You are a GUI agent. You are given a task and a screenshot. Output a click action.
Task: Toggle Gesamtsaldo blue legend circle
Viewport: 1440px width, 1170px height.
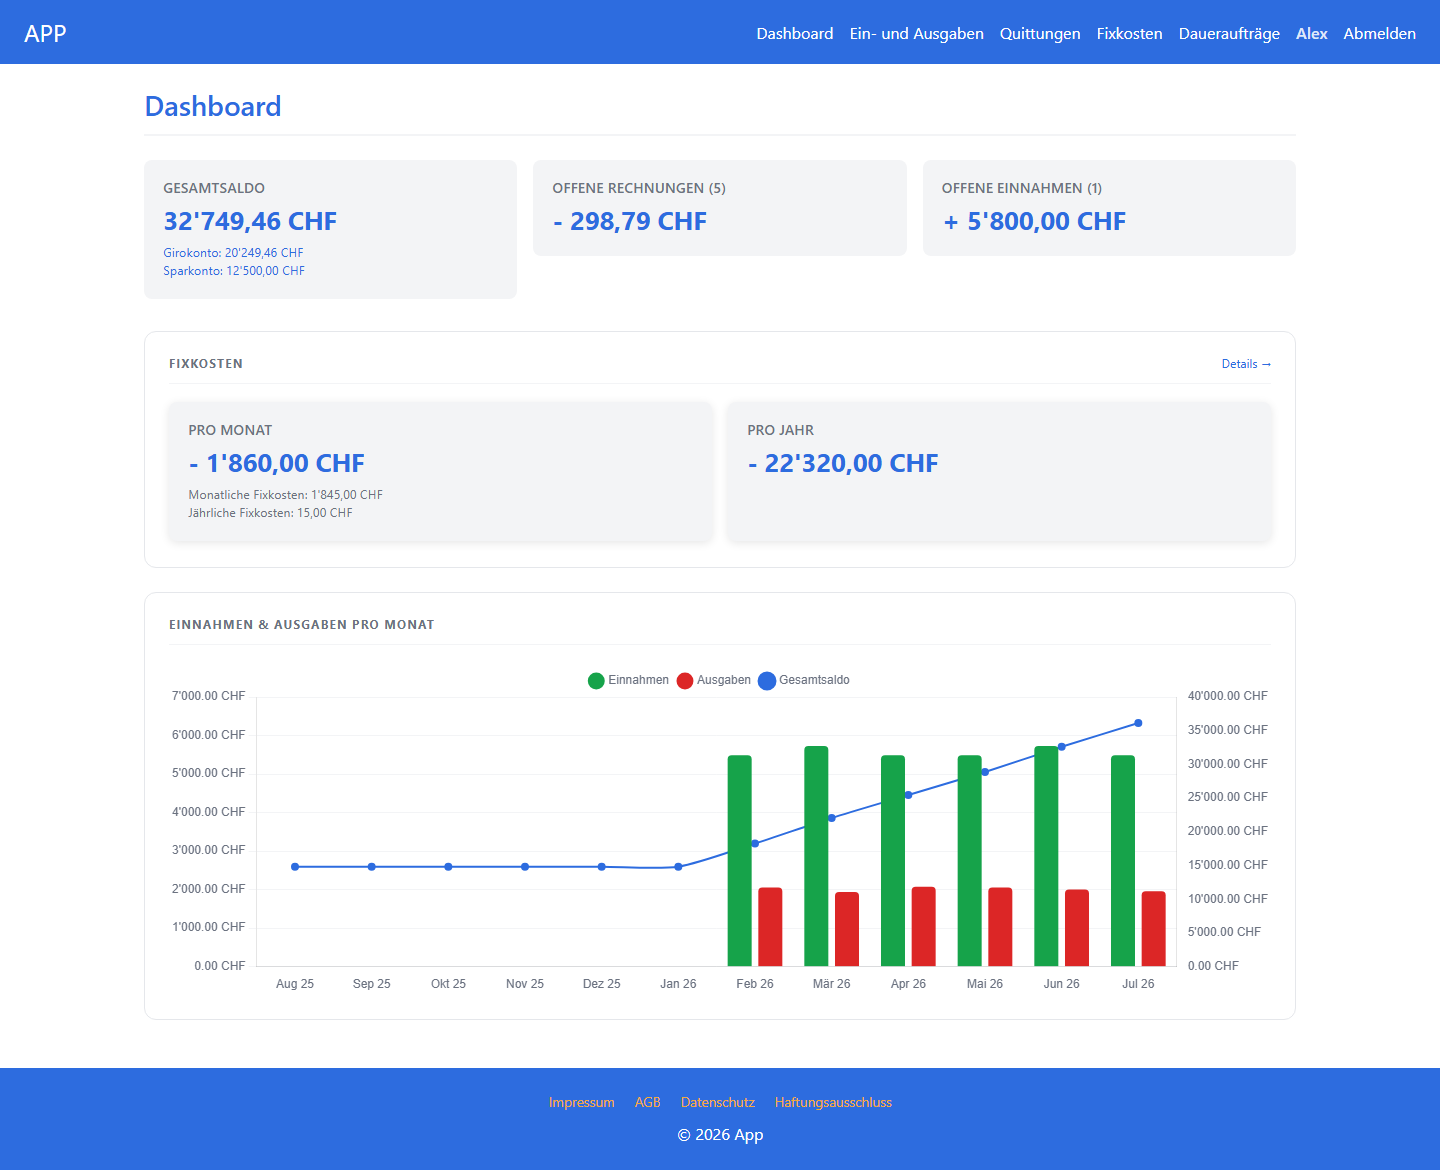point(767,680)
